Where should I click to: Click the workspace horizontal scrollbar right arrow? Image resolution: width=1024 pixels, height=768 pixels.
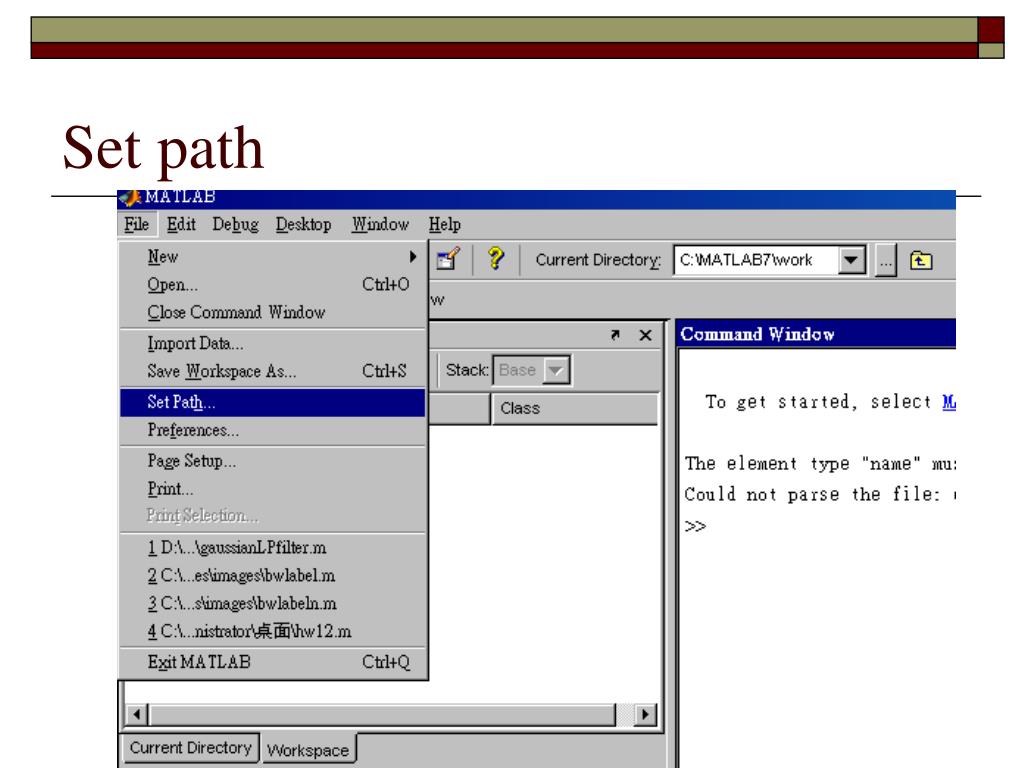coord(645,714)
